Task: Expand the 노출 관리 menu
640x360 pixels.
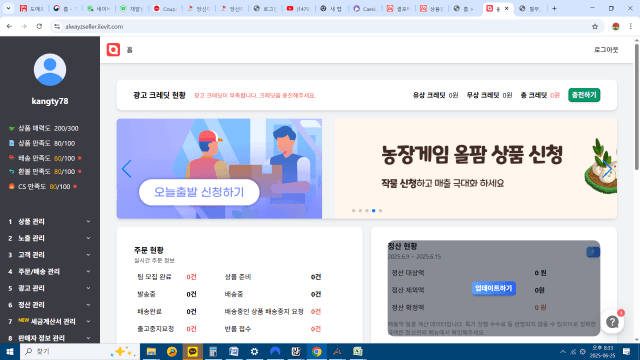Action: tap(50, 238)
